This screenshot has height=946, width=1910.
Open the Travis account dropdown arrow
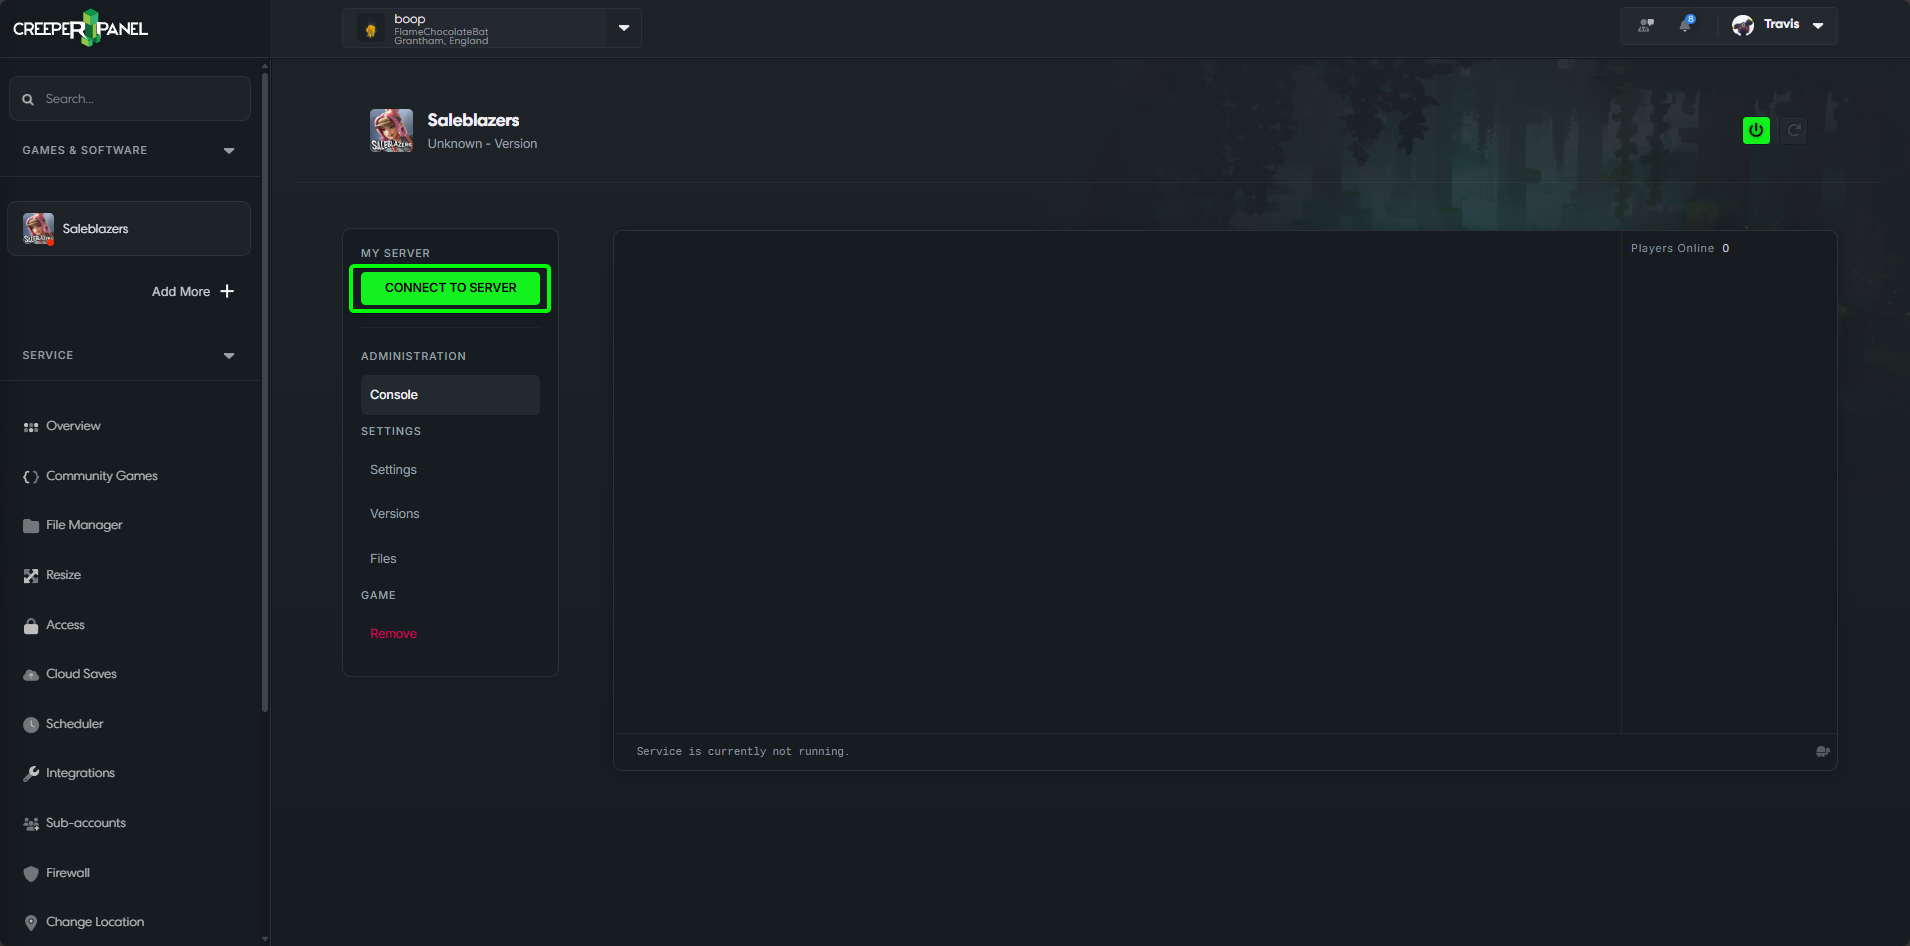click(1818, 25)
